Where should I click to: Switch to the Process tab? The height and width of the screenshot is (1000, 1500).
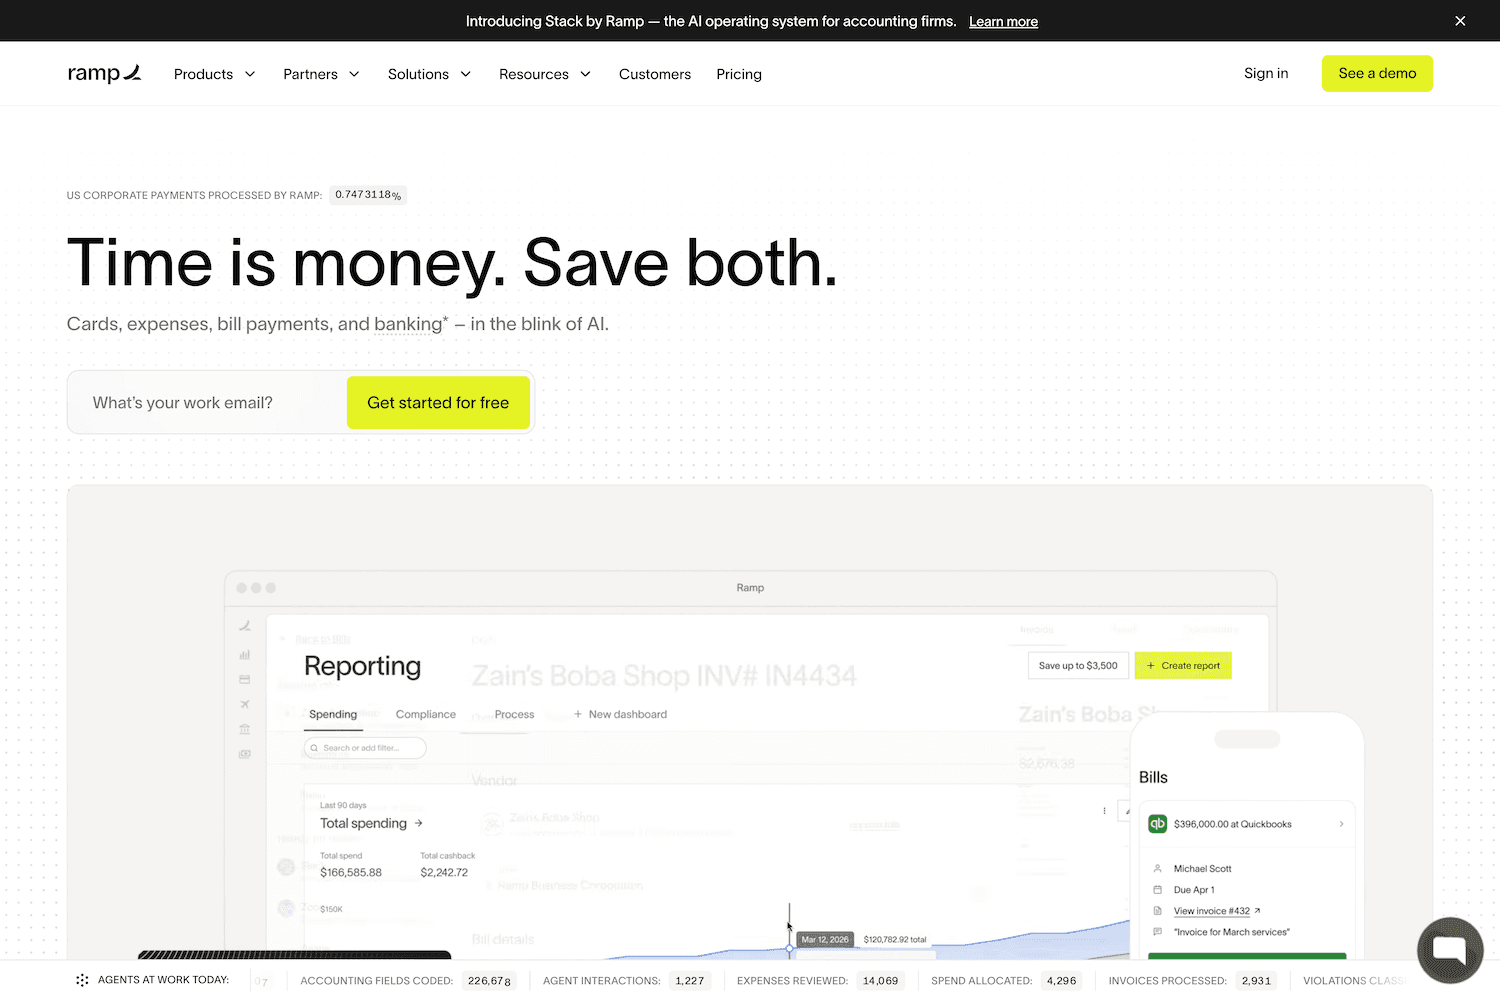coord(514,714)
